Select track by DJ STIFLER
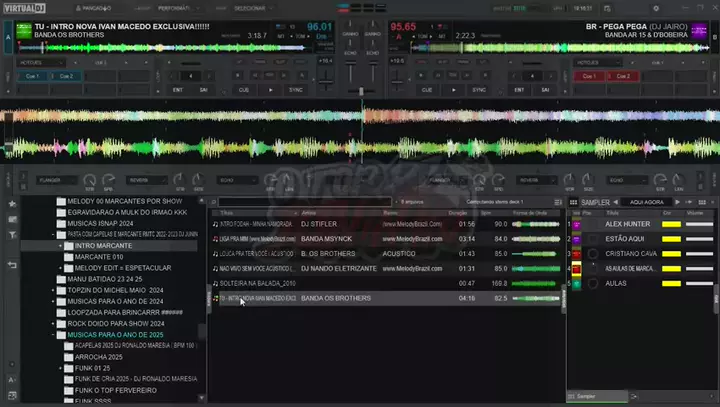This screenshot has width=720, height=407. [x=386, y=224]
